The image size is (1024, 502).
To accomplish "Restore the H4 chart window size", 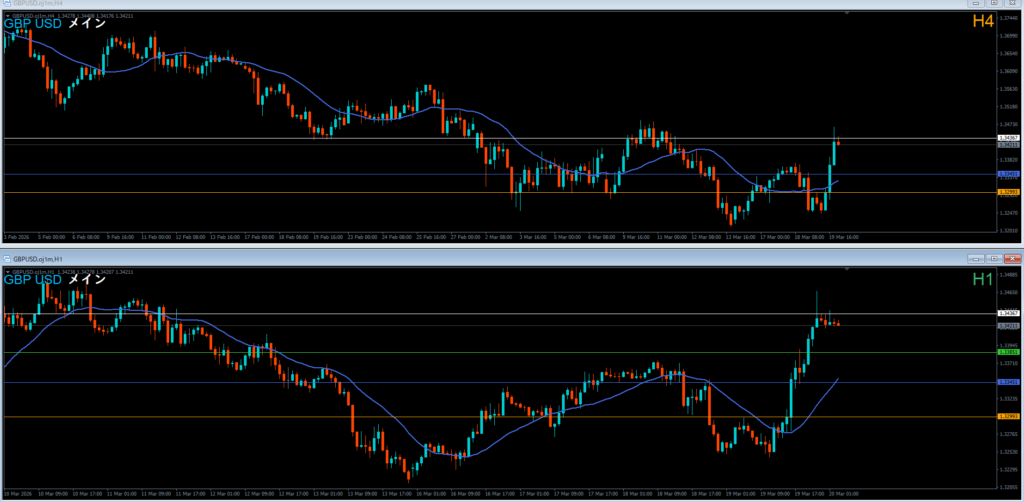I will pyautogui.click(x=993, y=5).
